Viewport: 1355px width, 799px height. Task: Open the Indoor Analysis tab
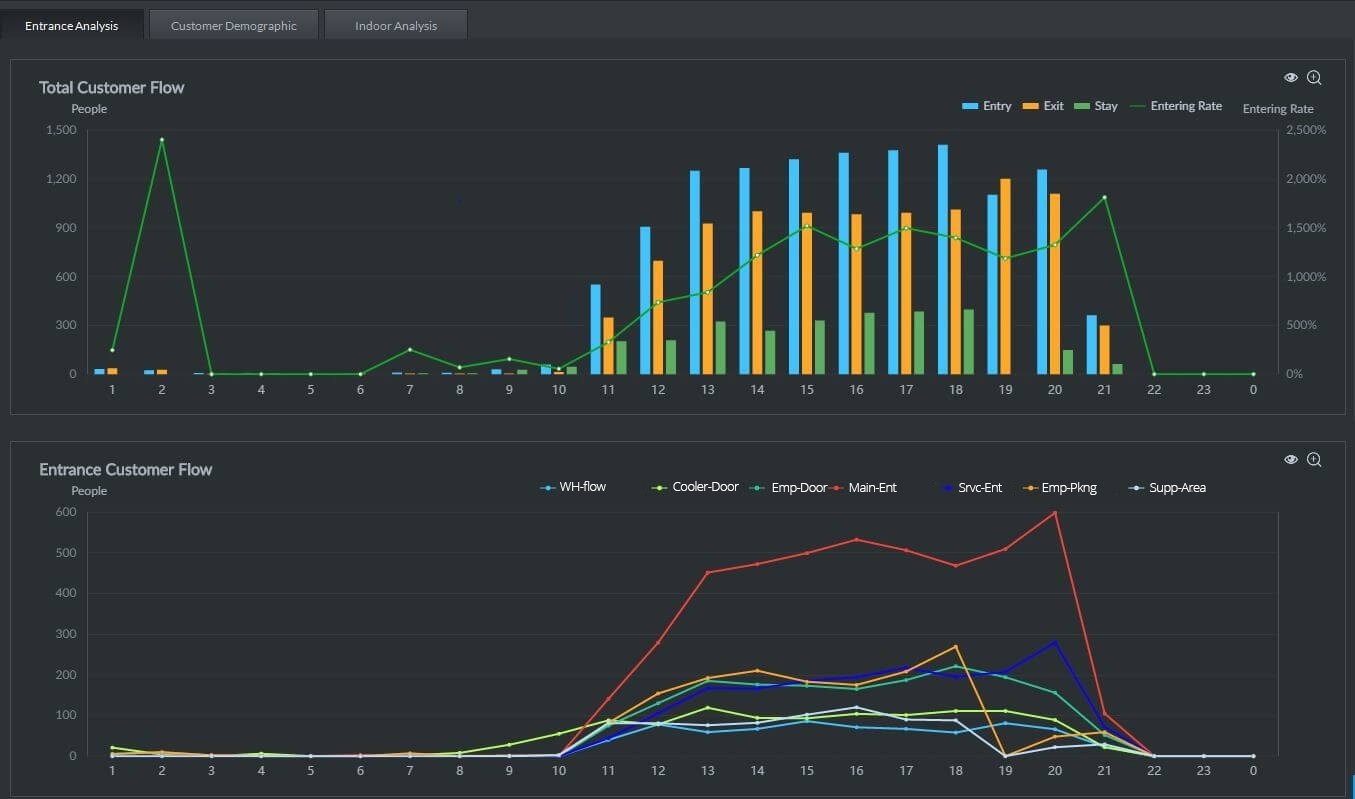tap(395, 24)
